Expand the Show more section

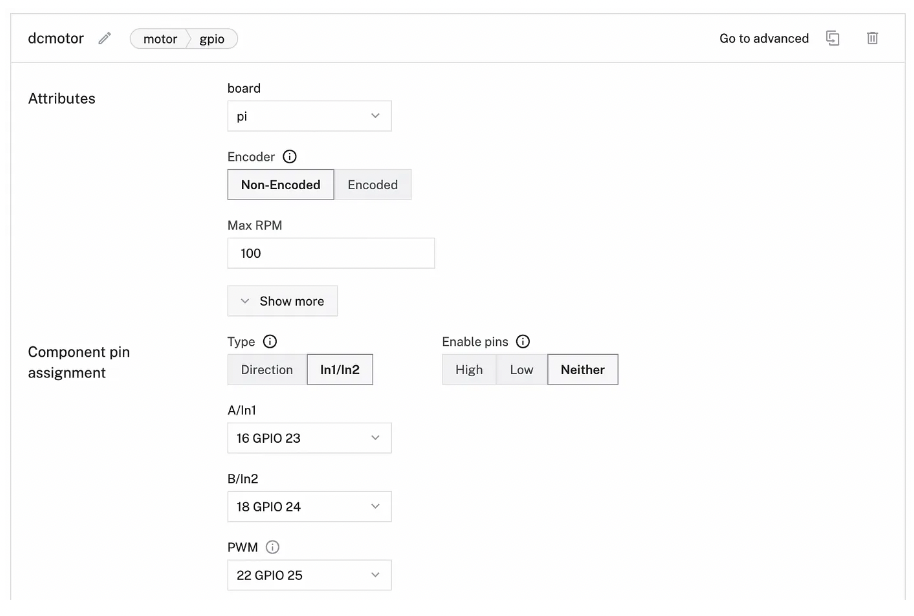[282, 301]
